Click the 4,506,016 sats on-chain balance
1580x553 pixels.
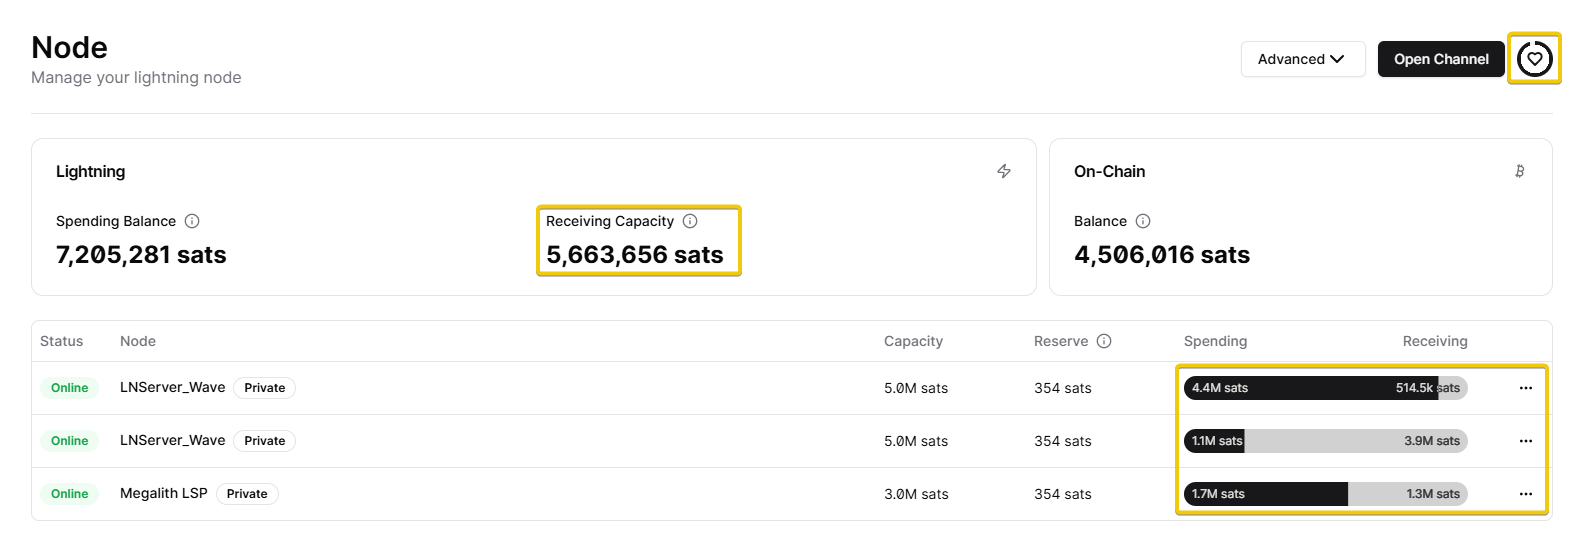1161,255
